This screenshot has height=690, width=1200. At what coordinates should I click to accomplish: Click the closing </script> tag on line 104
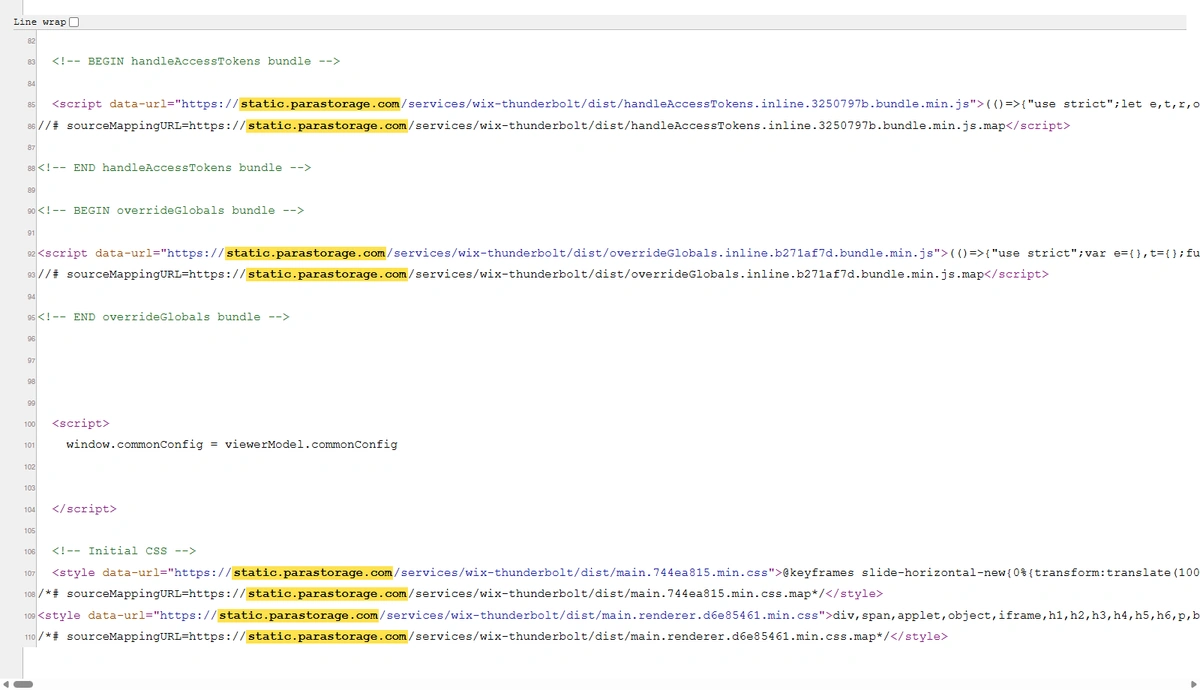[84, 509]
